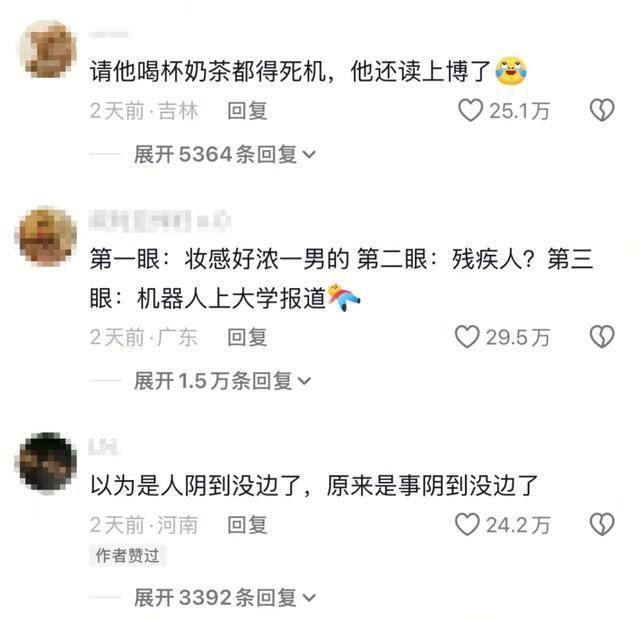Reply to the 河南 comment
This screenshot has height=620, width=640.
tap(247, 525)
